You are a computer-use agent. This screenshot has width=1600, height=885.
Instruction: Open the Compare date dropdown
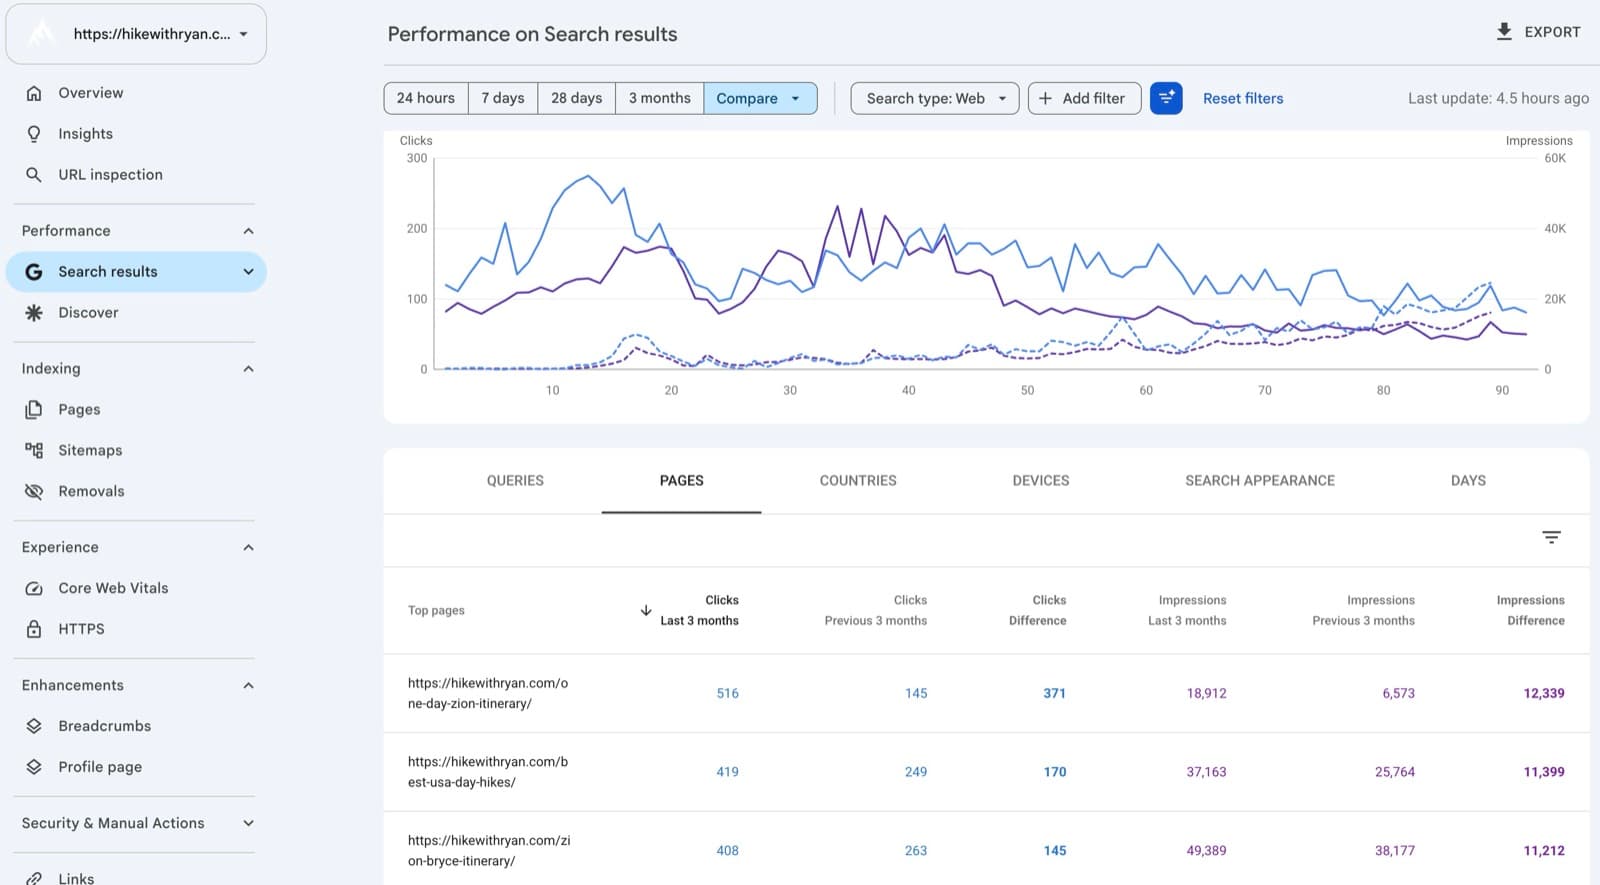(x=760, y=98)
